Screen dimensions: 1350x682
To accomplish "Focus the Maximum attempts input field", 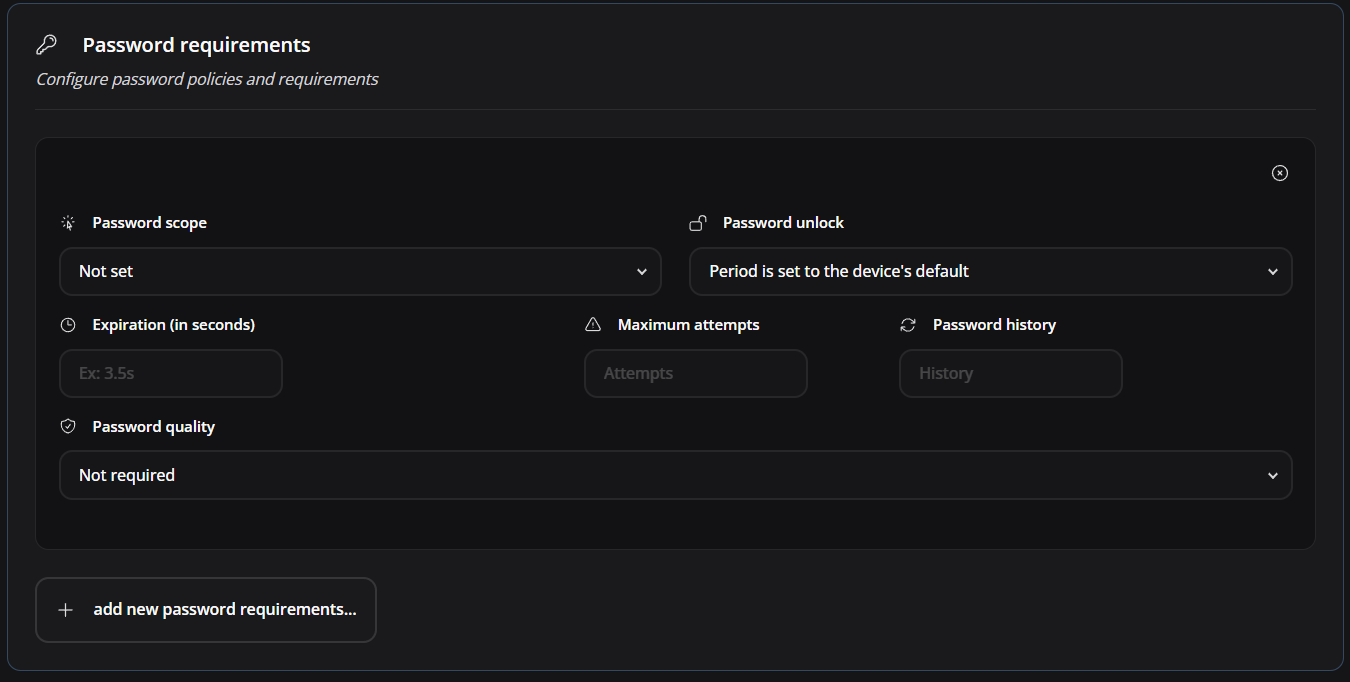I will (x=696, y=374).
